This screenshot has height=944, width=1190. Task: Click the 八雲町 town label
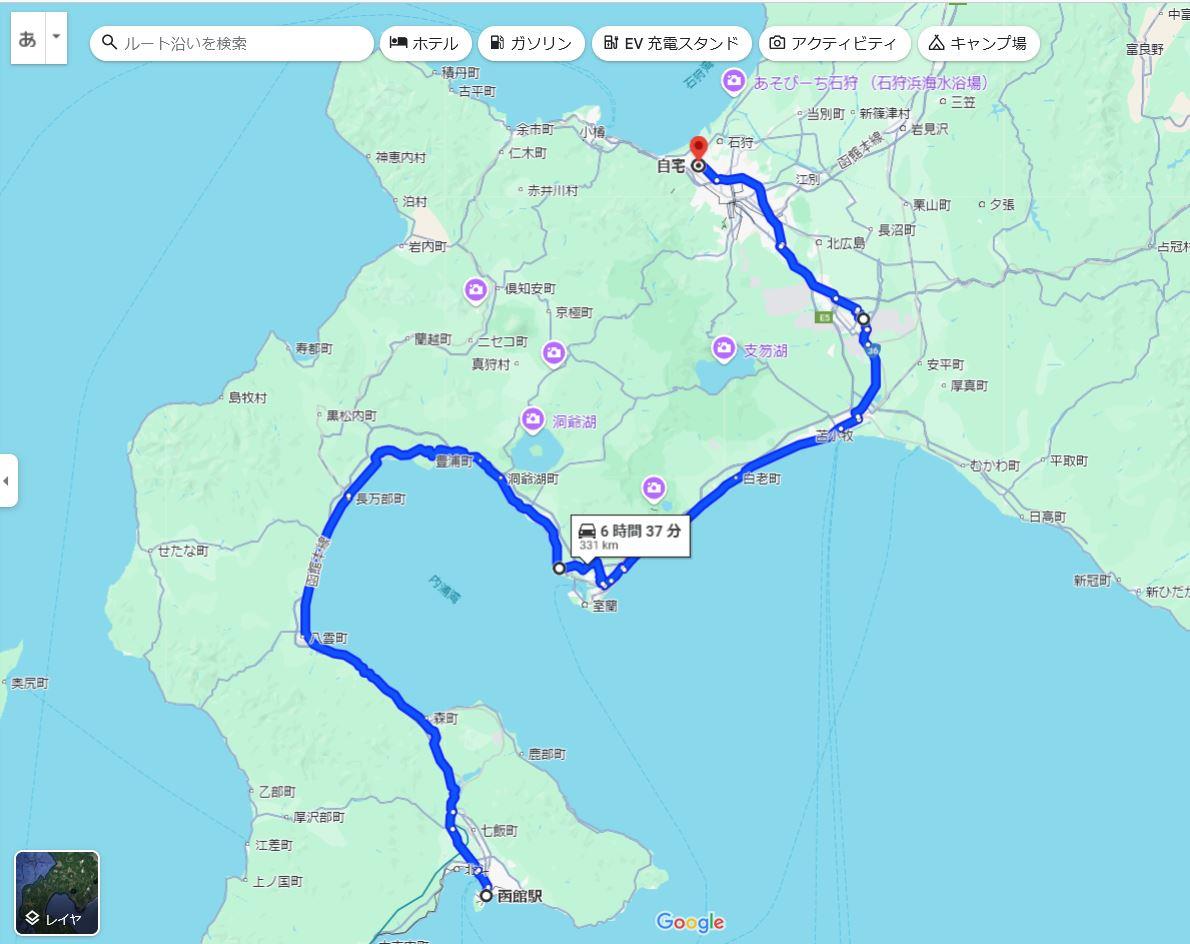pos(329,638)
